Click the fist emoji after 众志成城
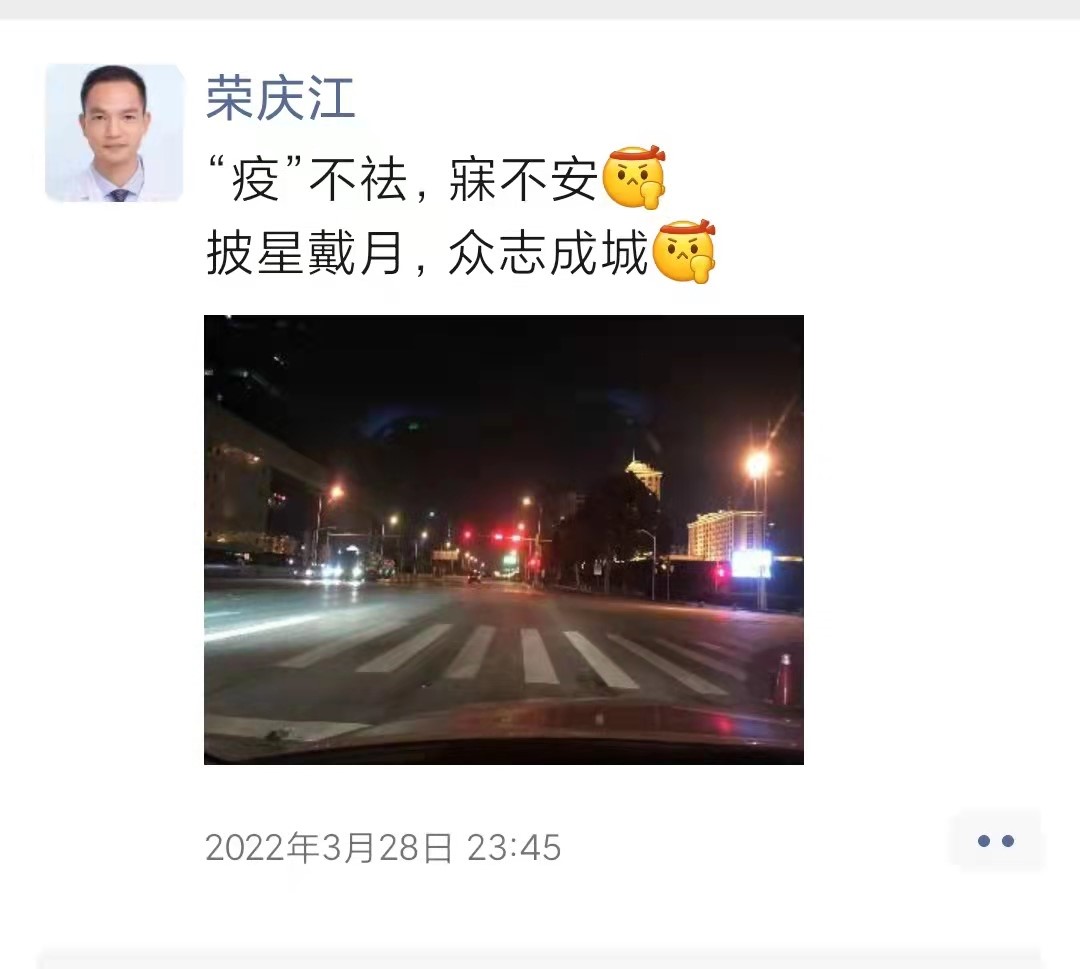 click(x=684, y=251)
